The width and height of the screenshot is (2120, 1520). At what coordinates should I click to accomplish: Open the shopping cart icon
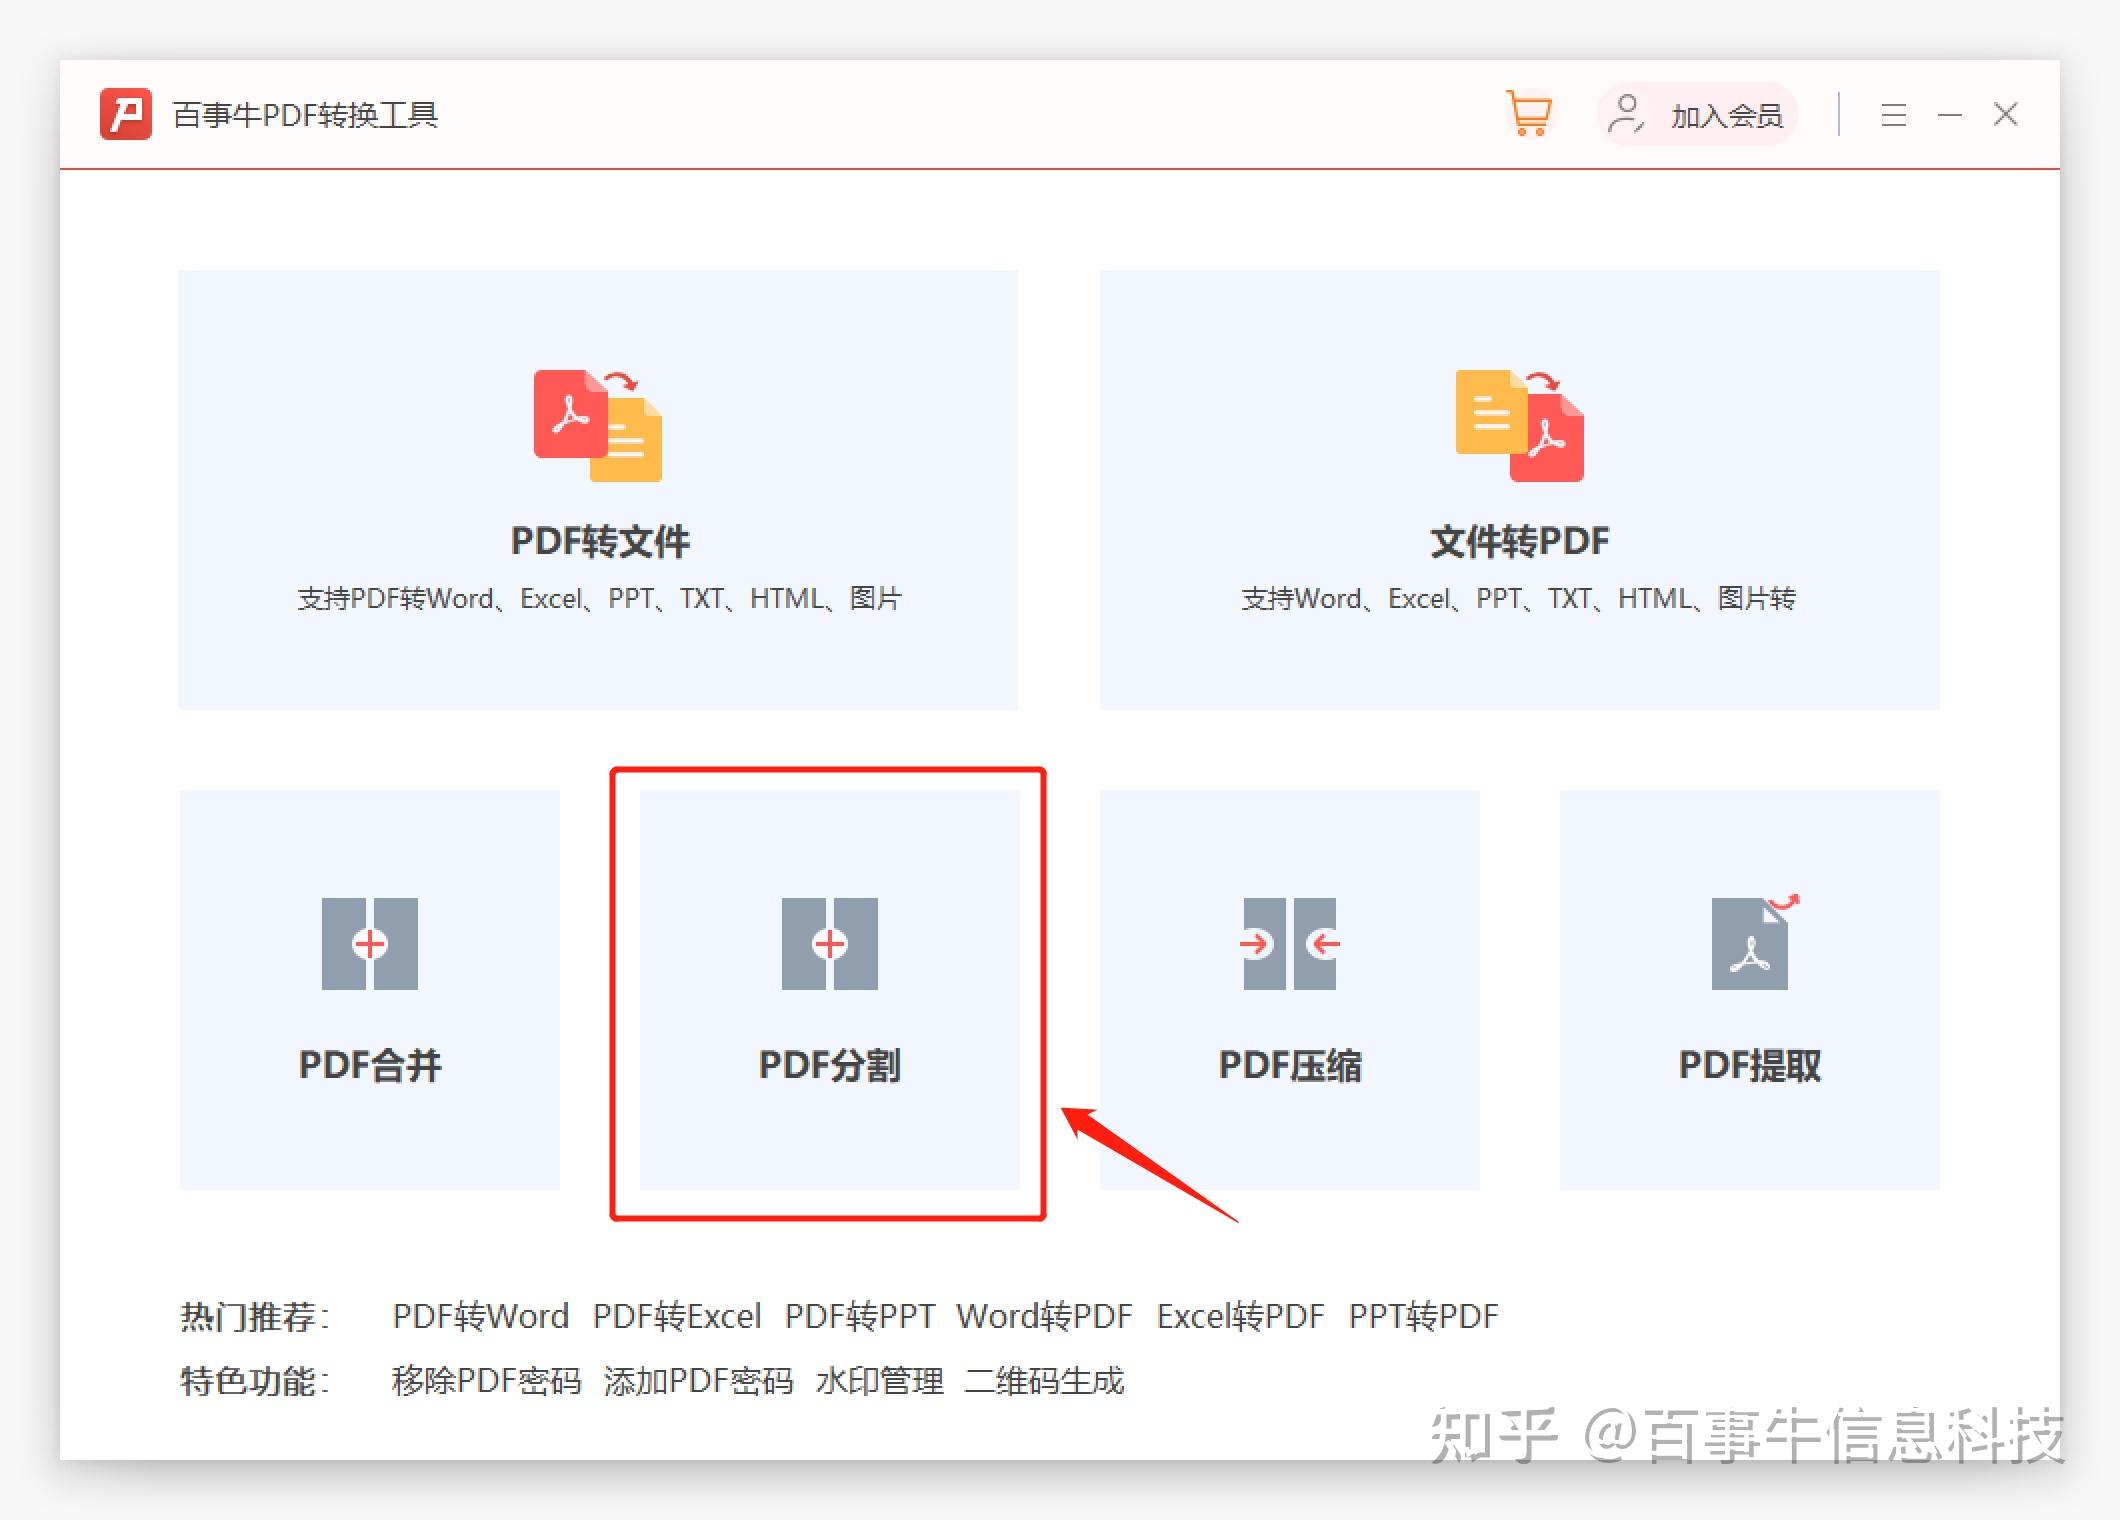point(1528,114)
